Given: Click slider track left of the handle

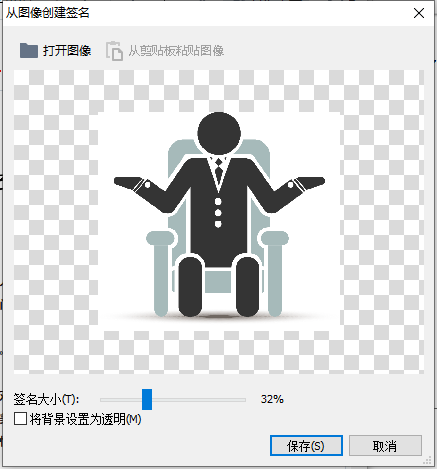Looking at the screenshot, I should (121, 399).
